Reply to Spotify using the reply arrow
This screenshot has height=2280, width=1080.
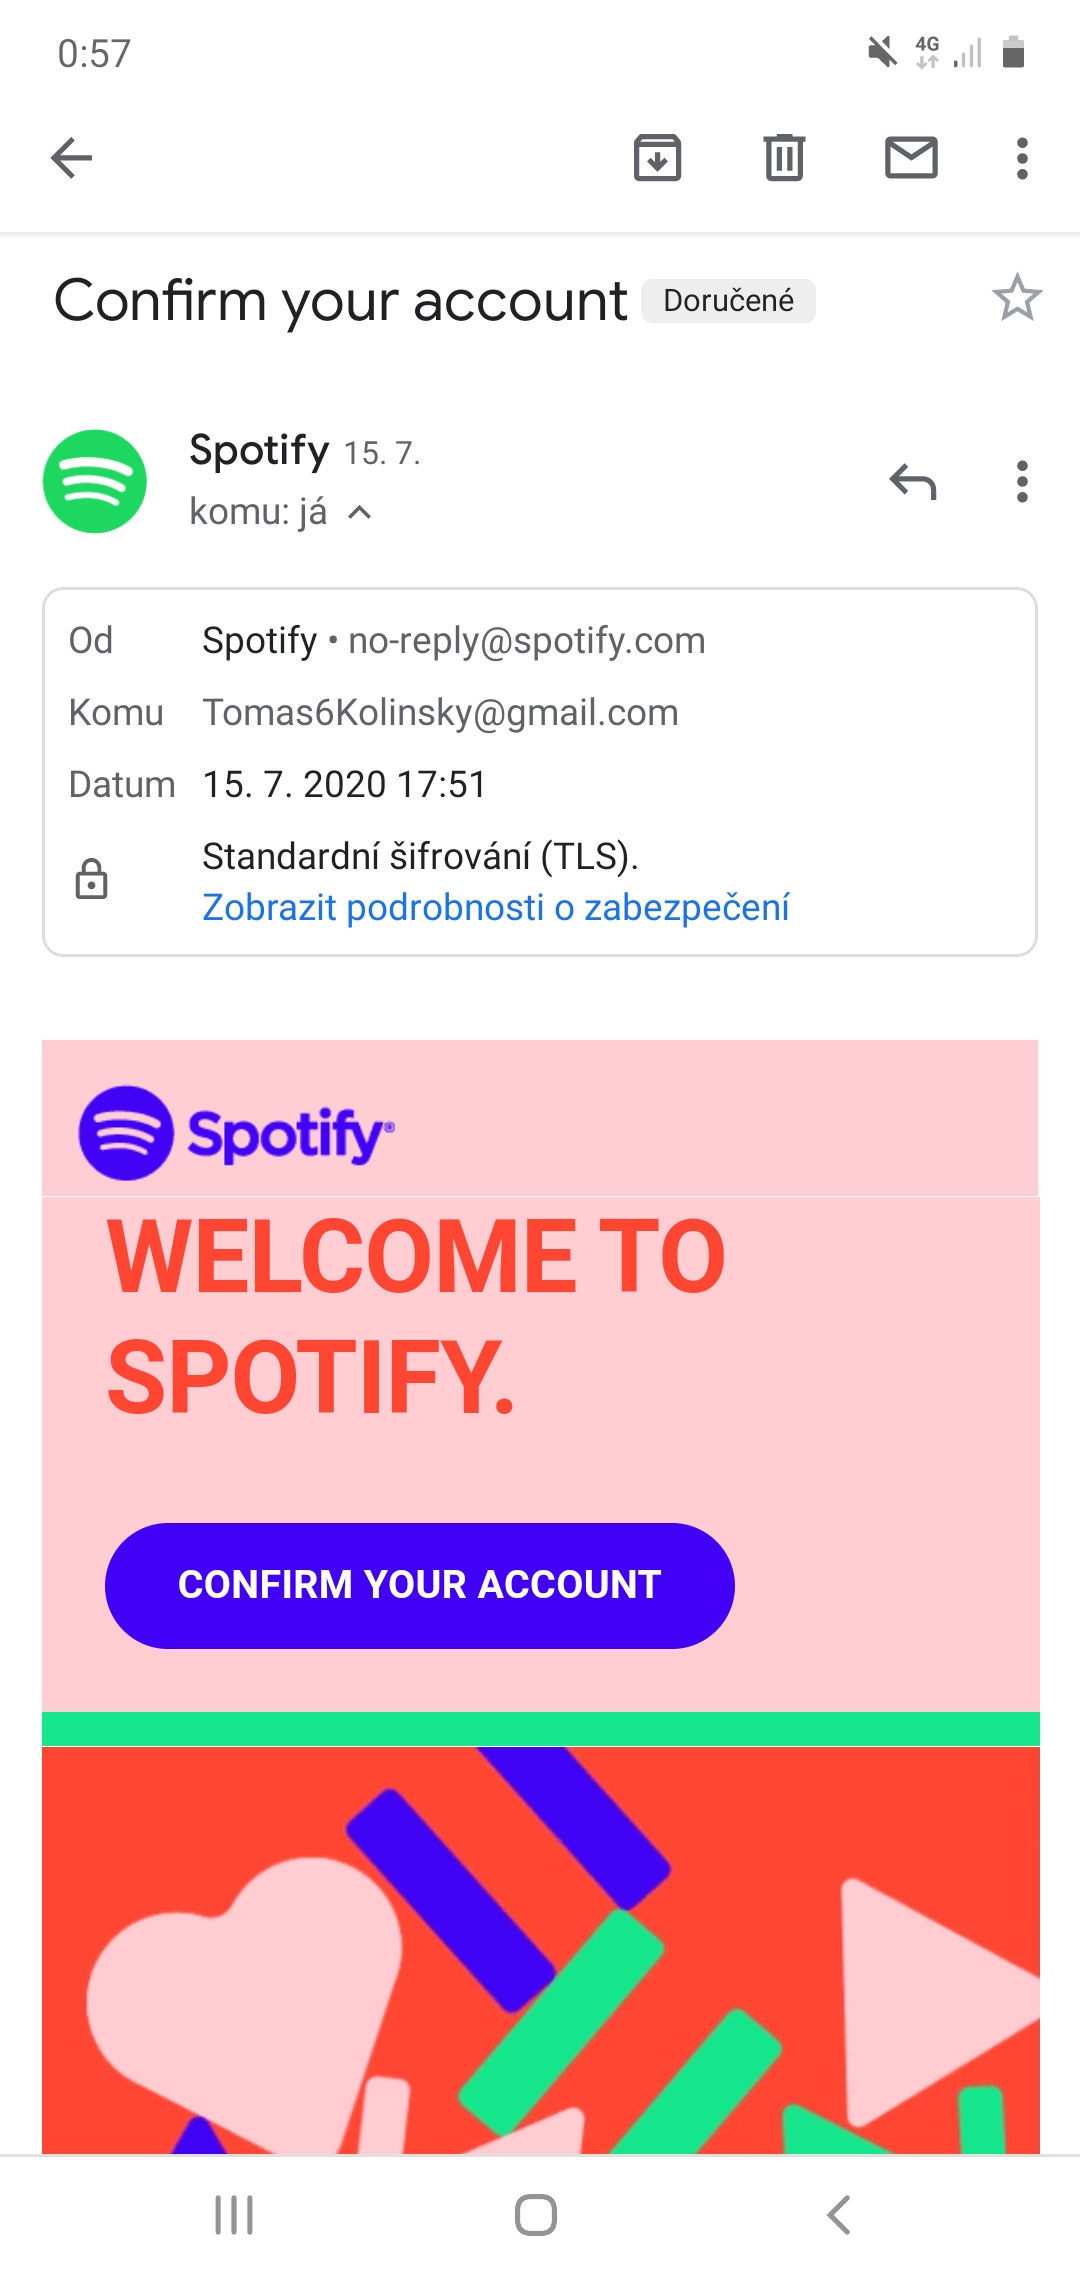pos(912,482)
